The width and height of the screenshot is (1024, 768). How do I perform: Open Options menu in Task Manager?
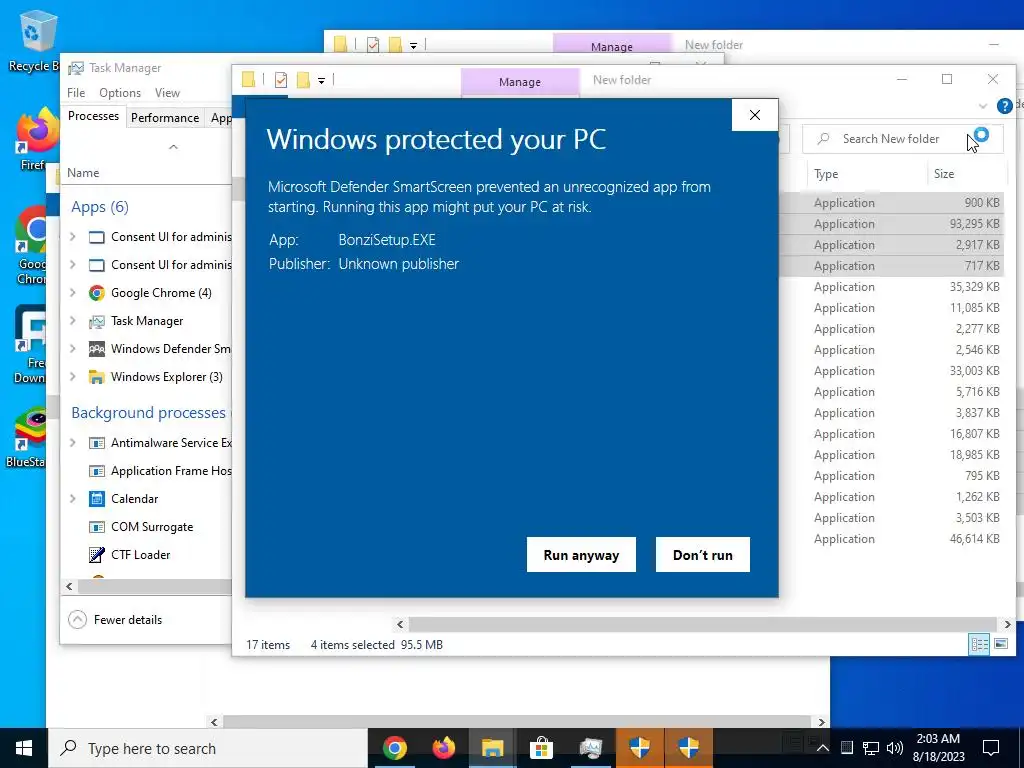pos(120,93)
